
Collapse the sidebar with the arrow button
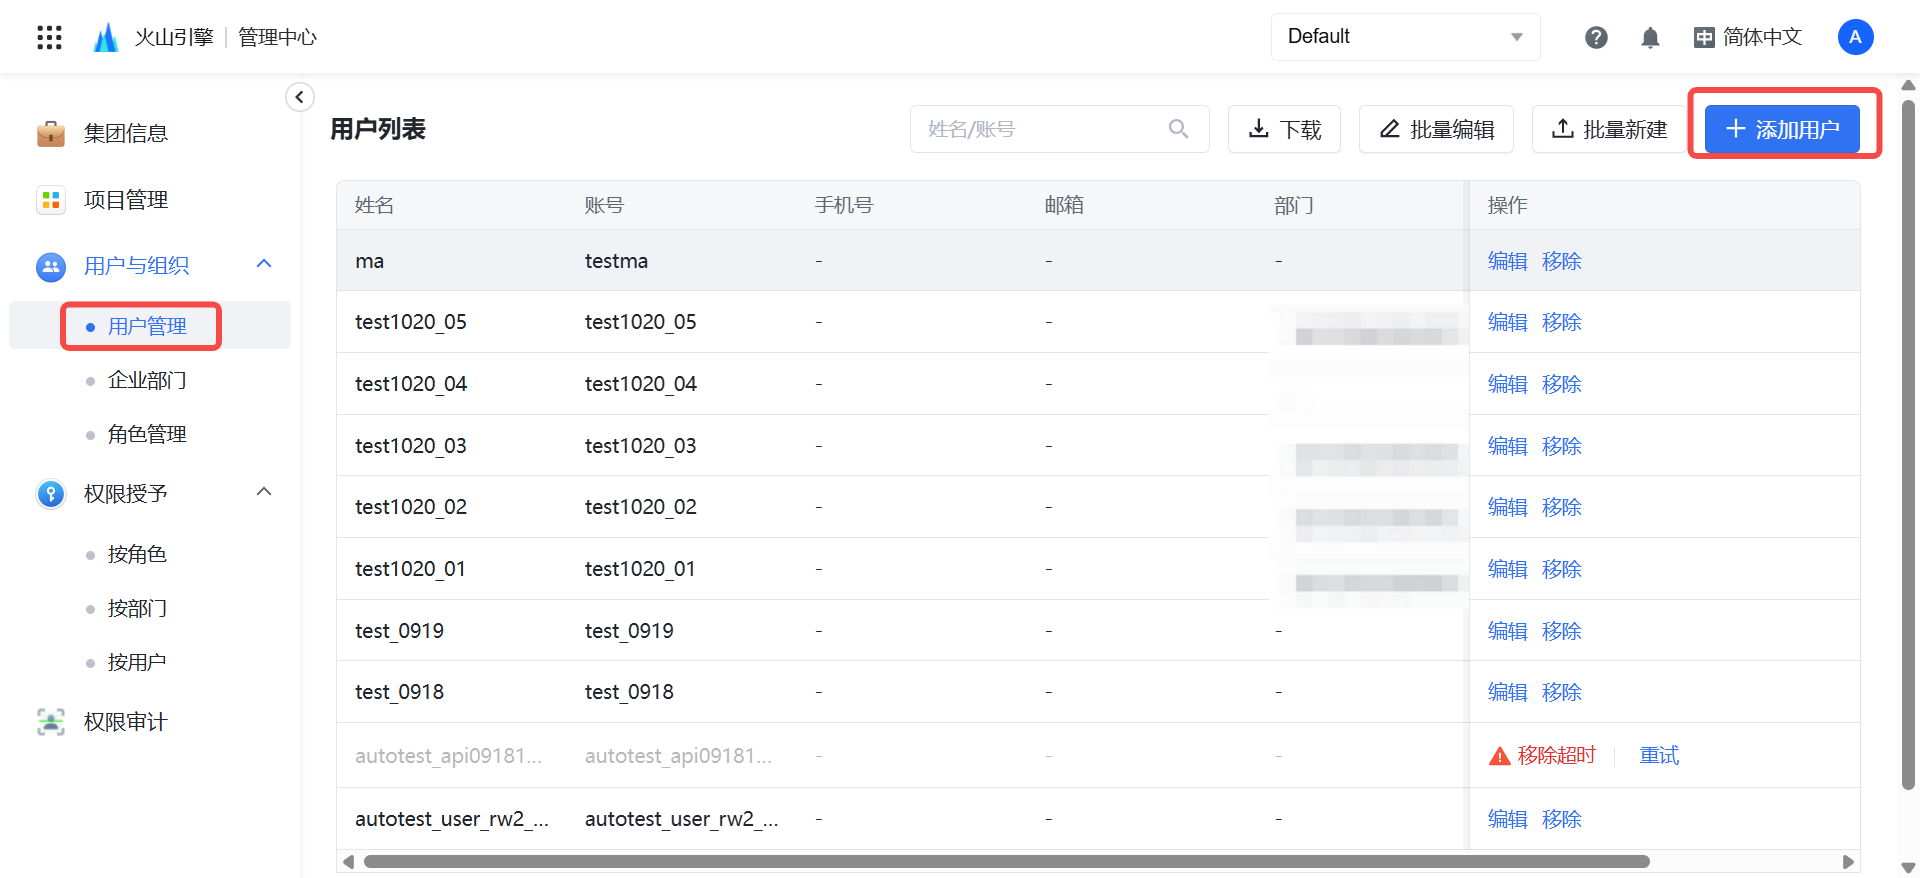[x=299, y=97]
